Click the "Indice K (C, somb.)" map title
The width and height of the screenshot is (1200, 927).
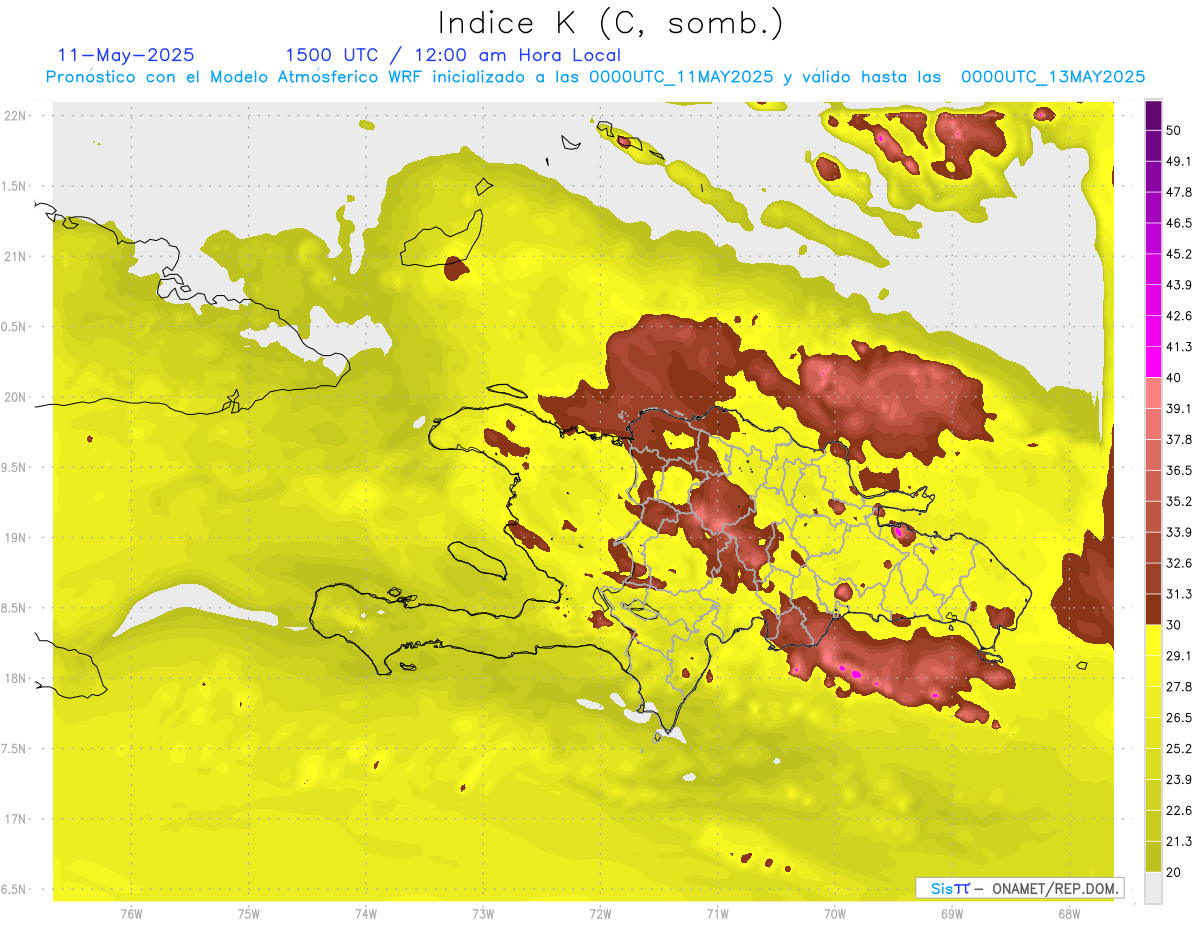(x=611, y=22)
